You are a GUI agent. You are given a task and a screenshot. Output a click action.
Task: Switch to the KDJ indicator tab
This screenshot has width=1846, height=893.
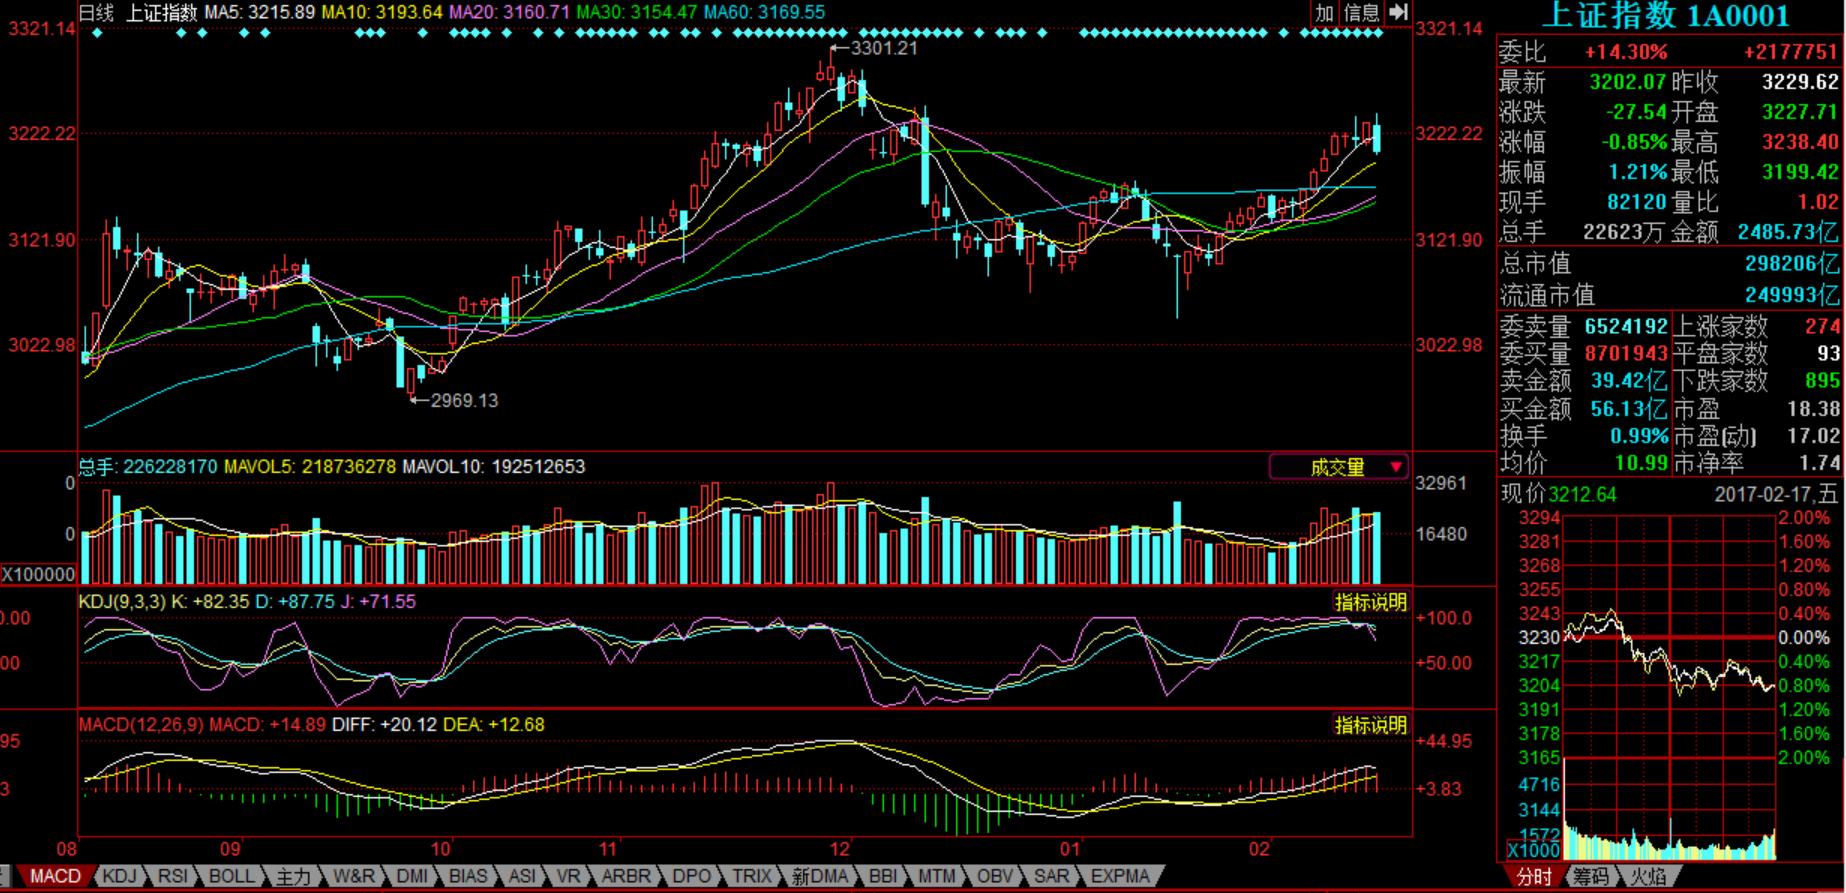(x=119, y=876)
